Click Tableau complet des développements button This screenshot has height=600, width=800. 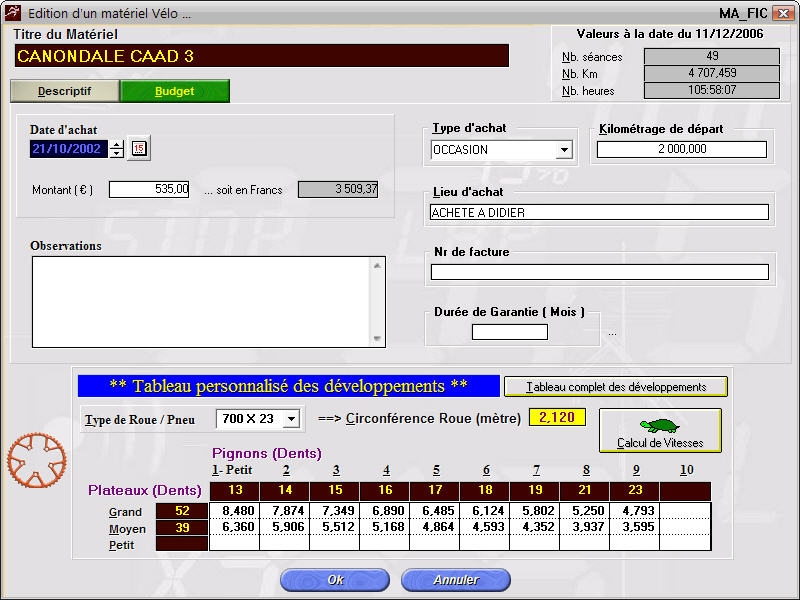616,387
